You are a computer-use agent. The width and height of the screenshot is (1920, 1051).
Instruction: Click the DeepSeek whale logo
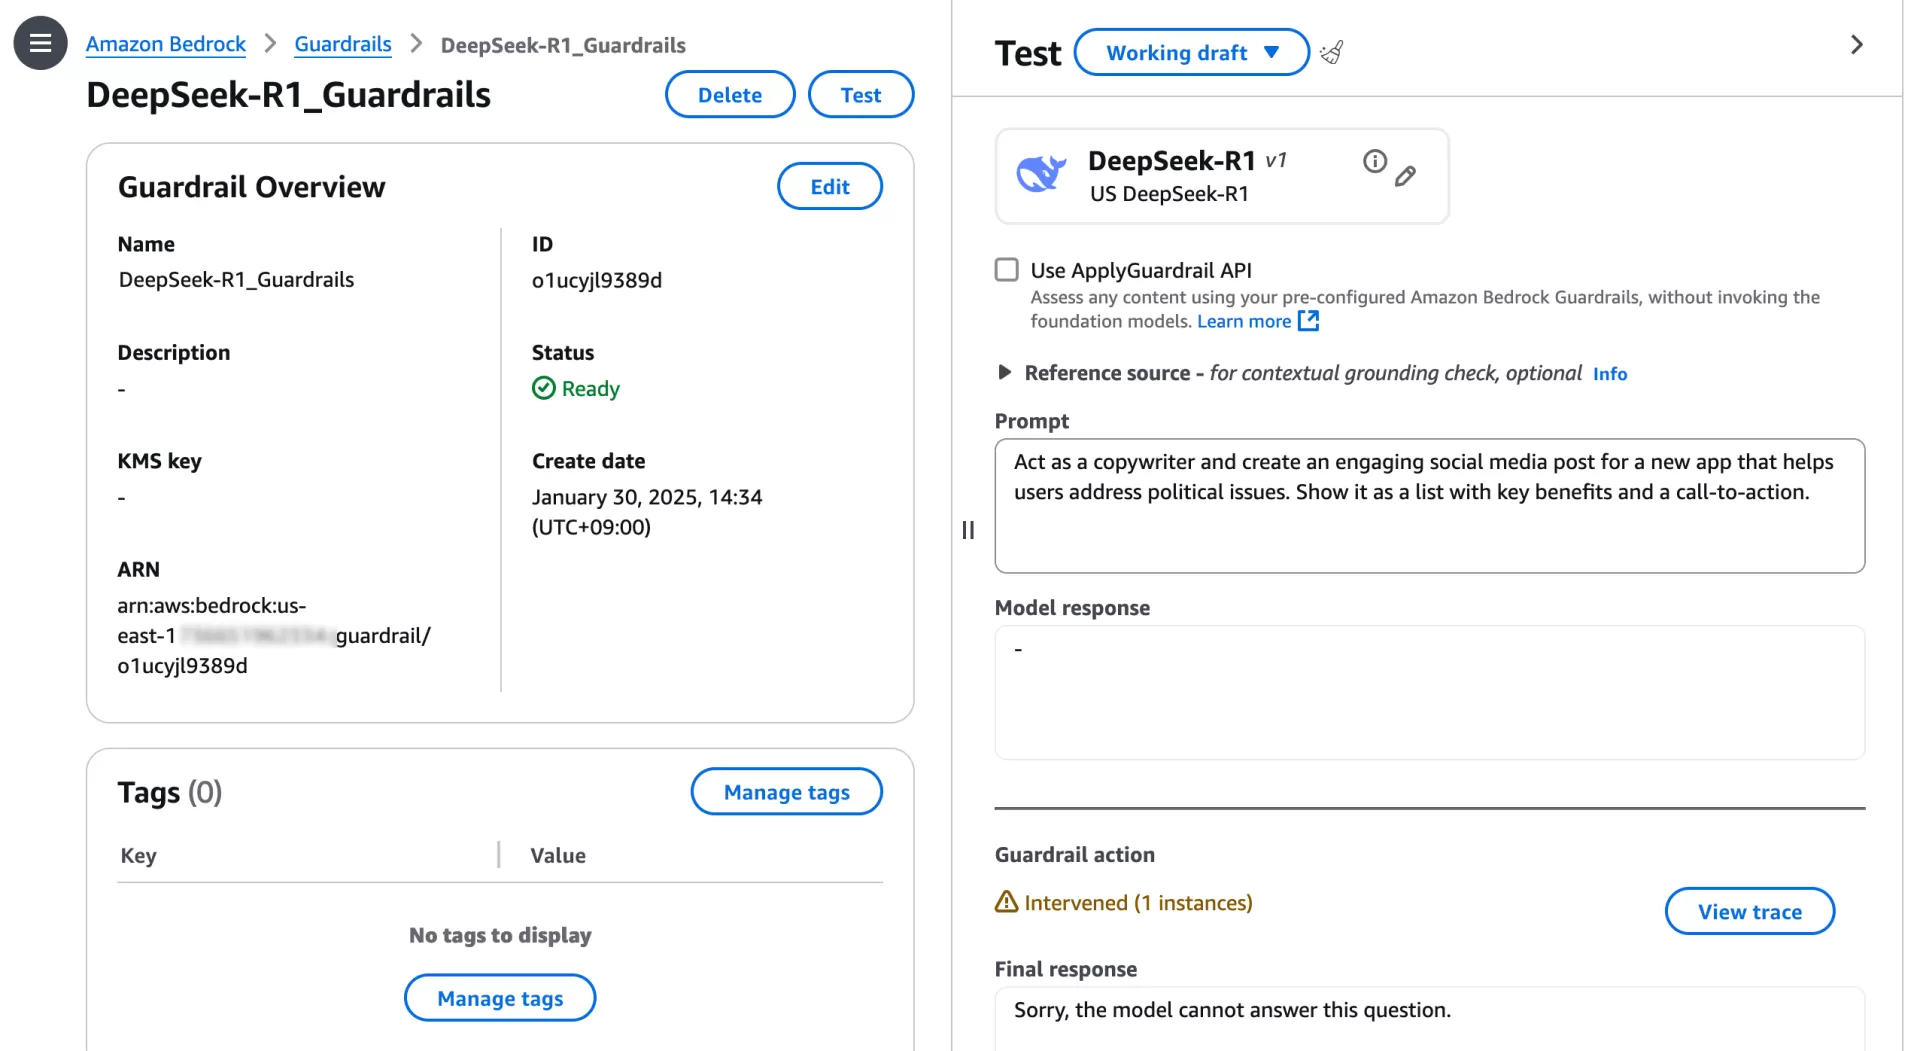click(1042, 174)
